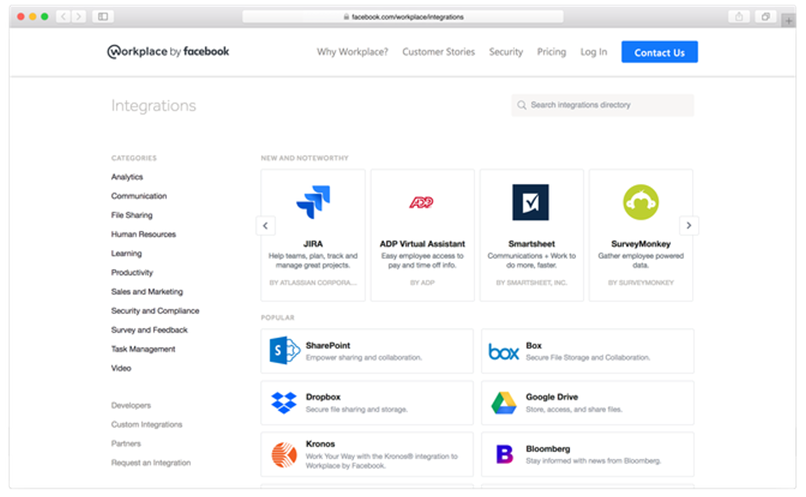This screenshot has height=497, width=806.
Task: Select the Sales and Marketing category
Action: (x=147, y=291)
